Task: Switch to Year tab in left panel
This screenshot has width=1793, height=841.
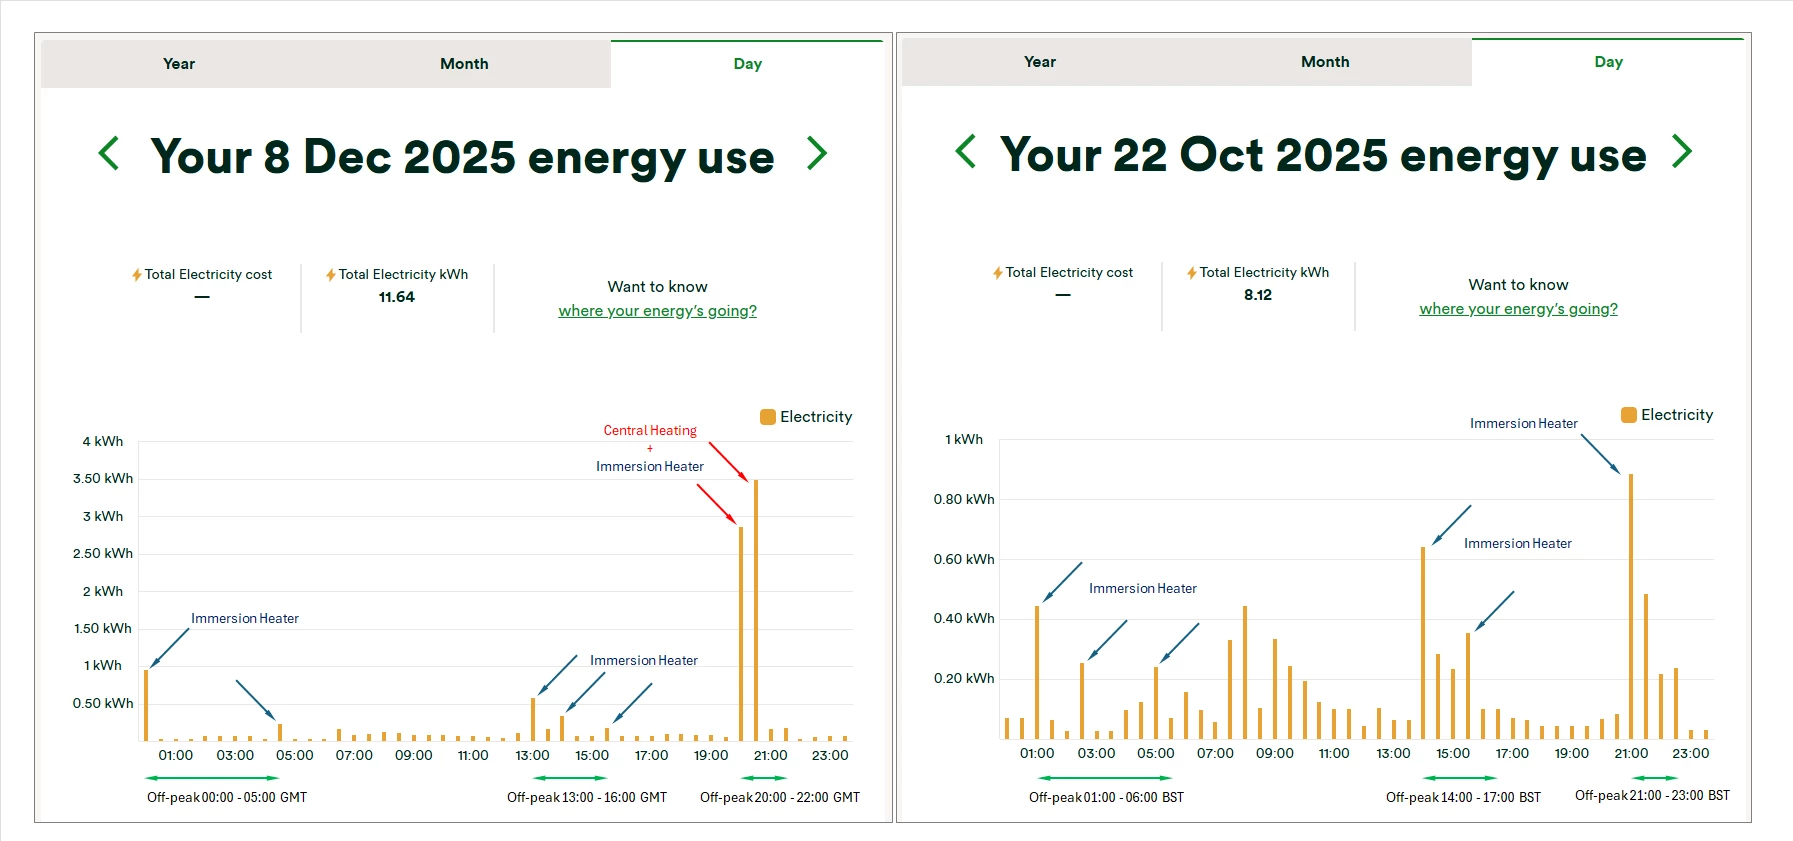Action: 179,64
